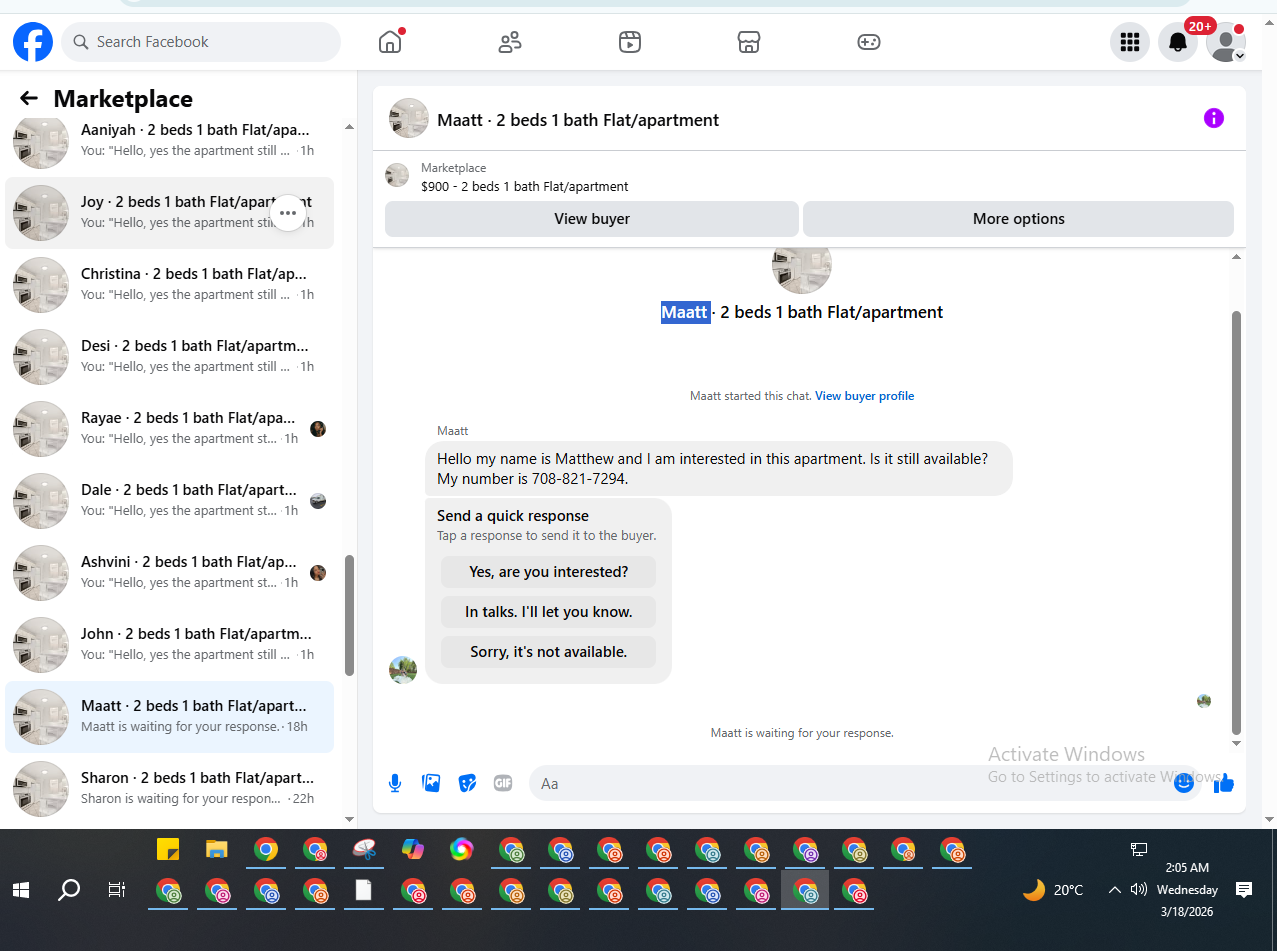1277x951 pixels.
Task: Open the Sharon conversation
Action: (169, 789)
